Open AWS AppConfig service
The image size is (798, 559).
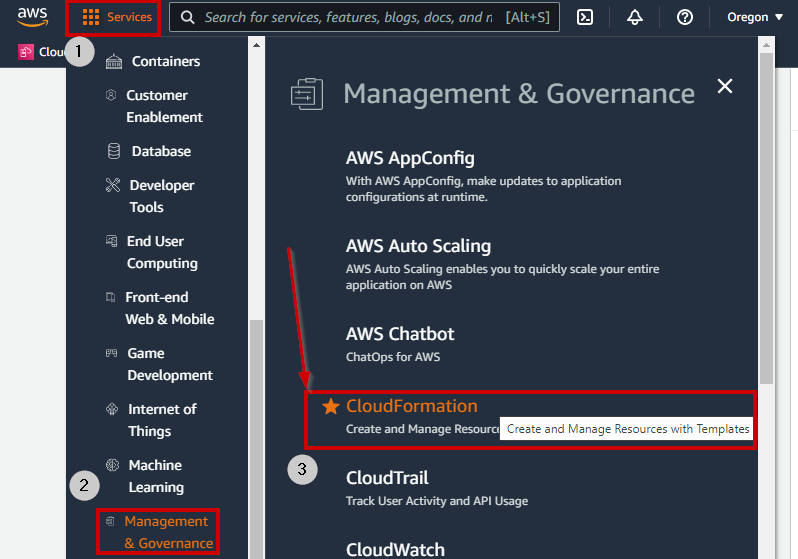[x=410, y=158]
